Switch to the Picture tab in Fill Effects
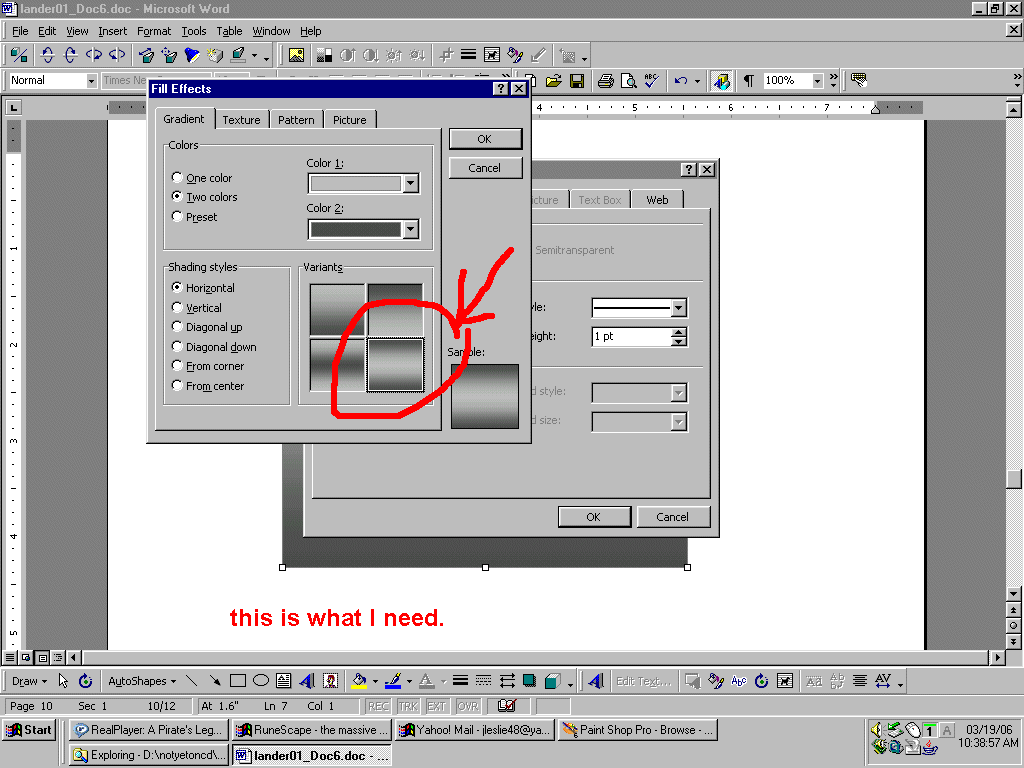Screen dimensions: 1024x768 click(x=349, y=120)
